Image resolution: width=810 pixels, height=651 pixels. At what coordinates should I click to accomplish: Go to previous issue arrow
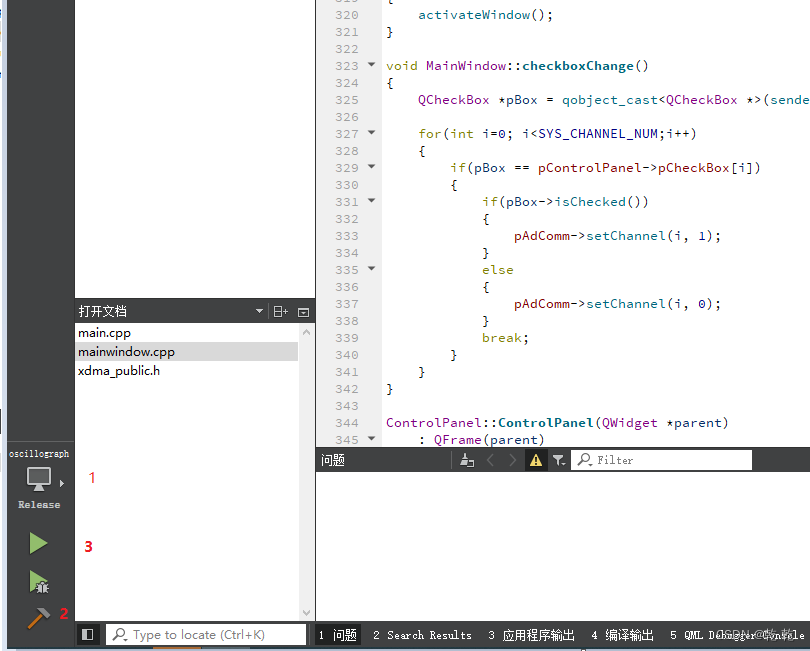tap(491, 460)
